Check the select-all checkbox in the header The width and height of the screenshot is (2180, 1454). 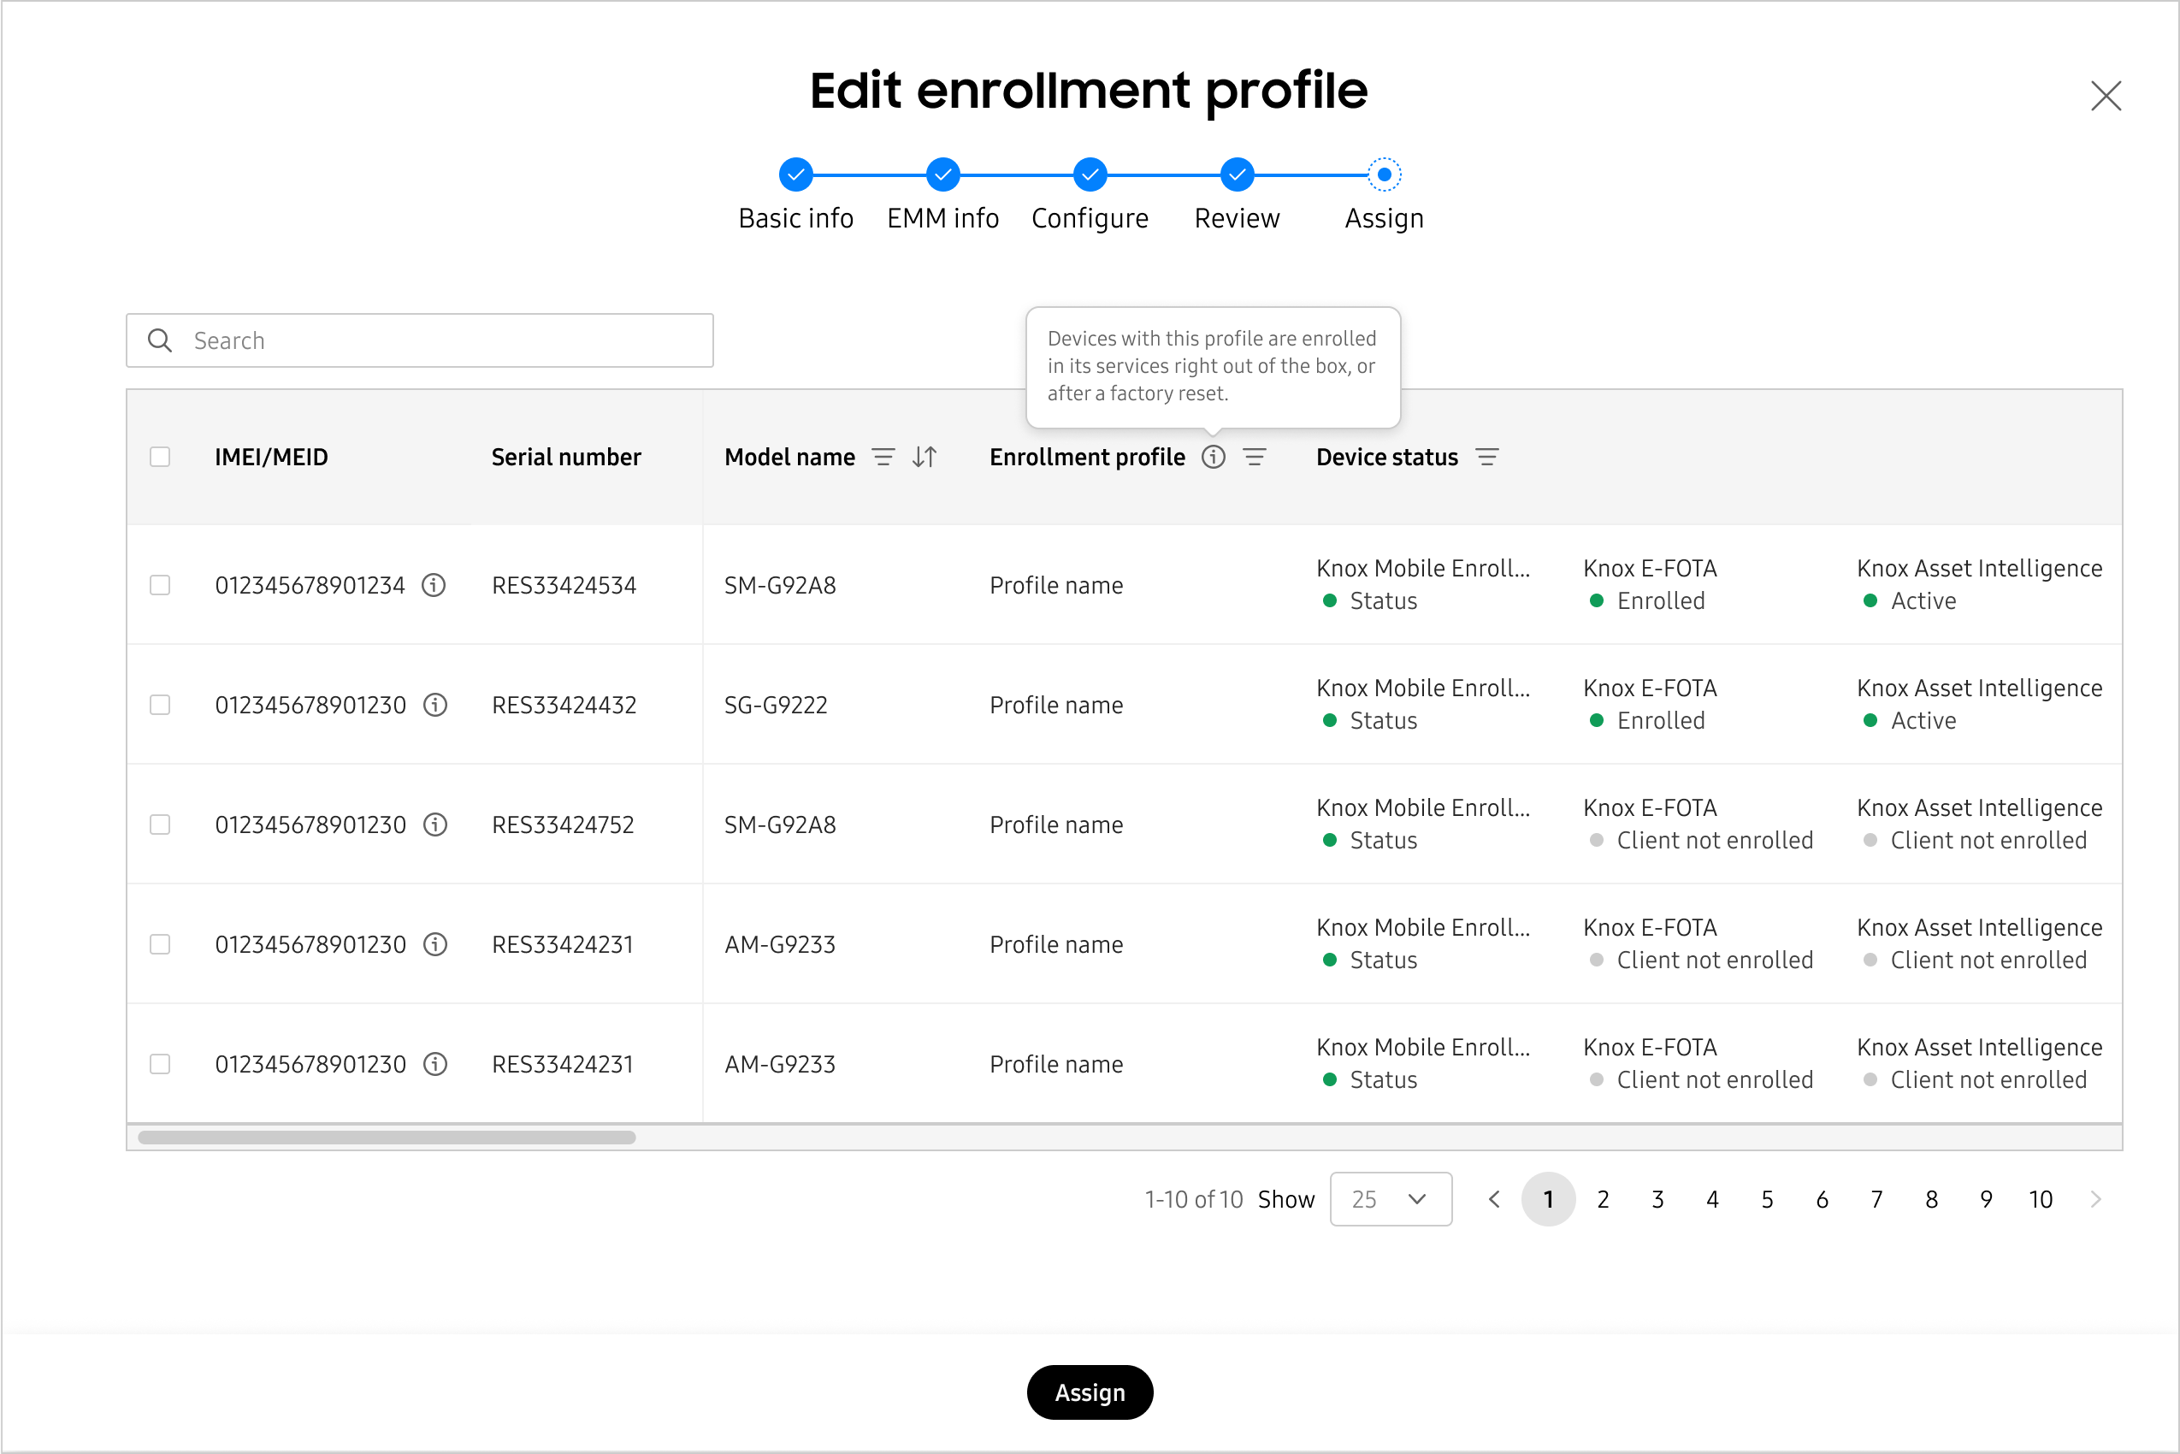point(160,457)
